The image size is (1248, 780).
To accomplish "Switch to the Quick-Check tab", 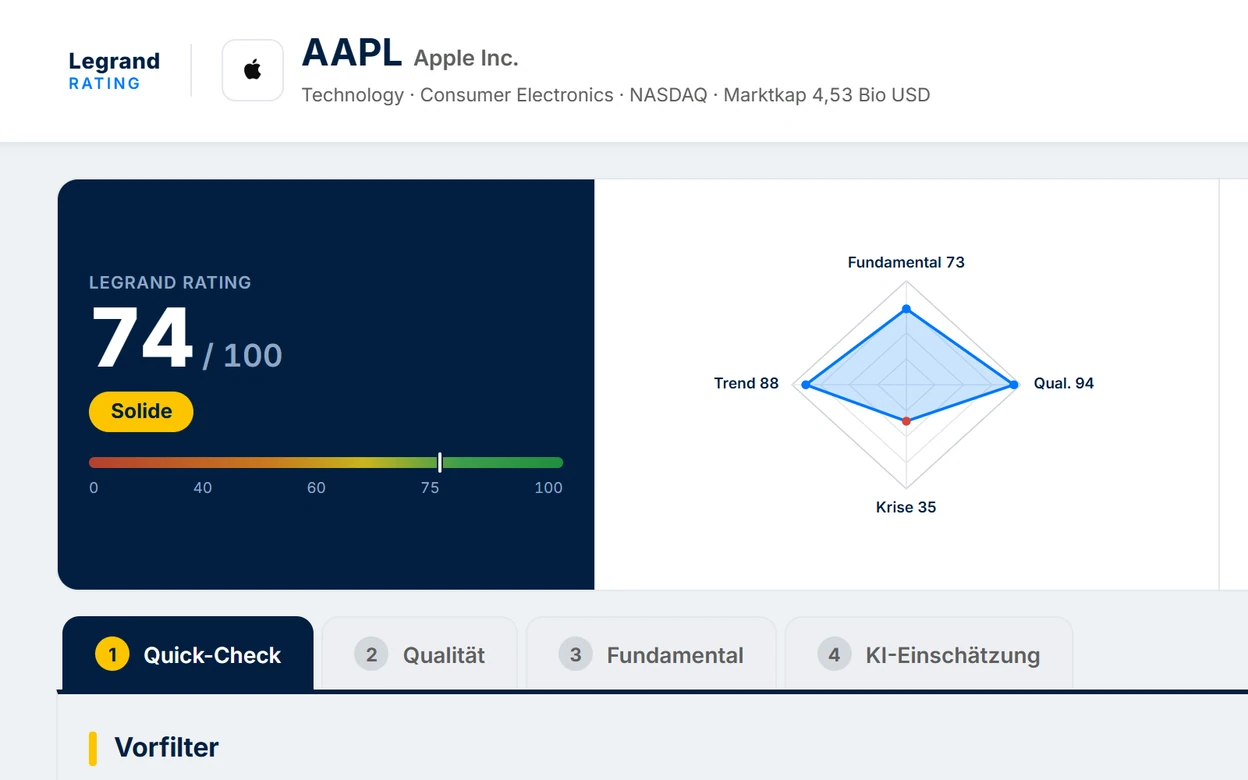I will pos(188,654).
